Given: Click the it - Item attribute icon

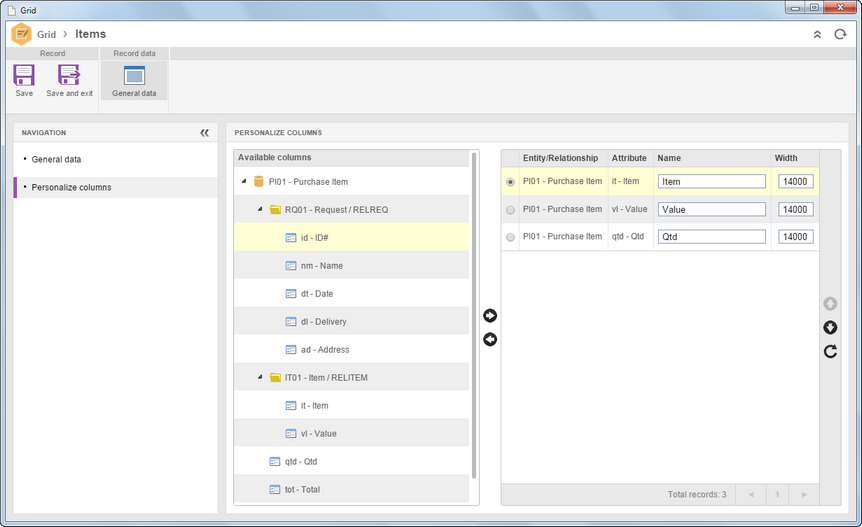Looking at the screenshot, I should coord(291,406).
